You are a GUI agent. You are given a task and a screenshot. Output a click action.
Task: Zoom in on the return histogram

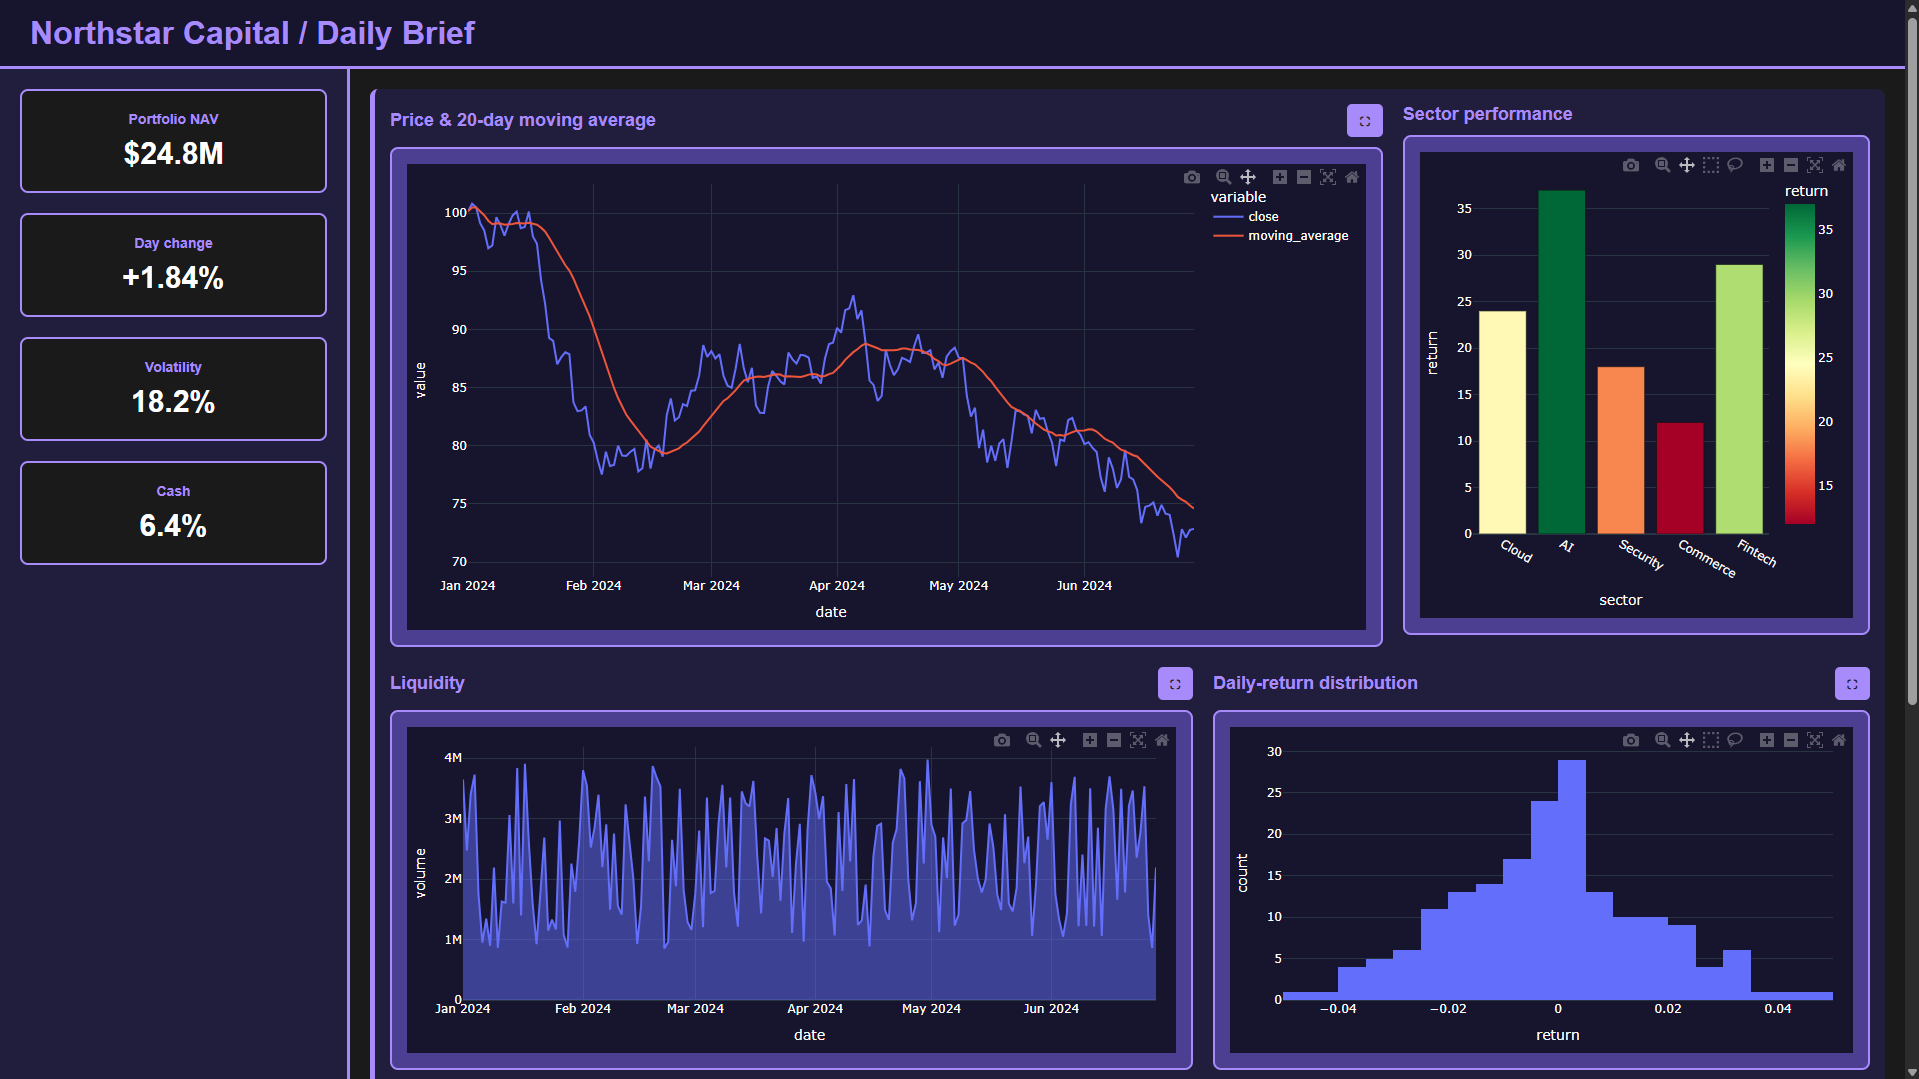1767,740
